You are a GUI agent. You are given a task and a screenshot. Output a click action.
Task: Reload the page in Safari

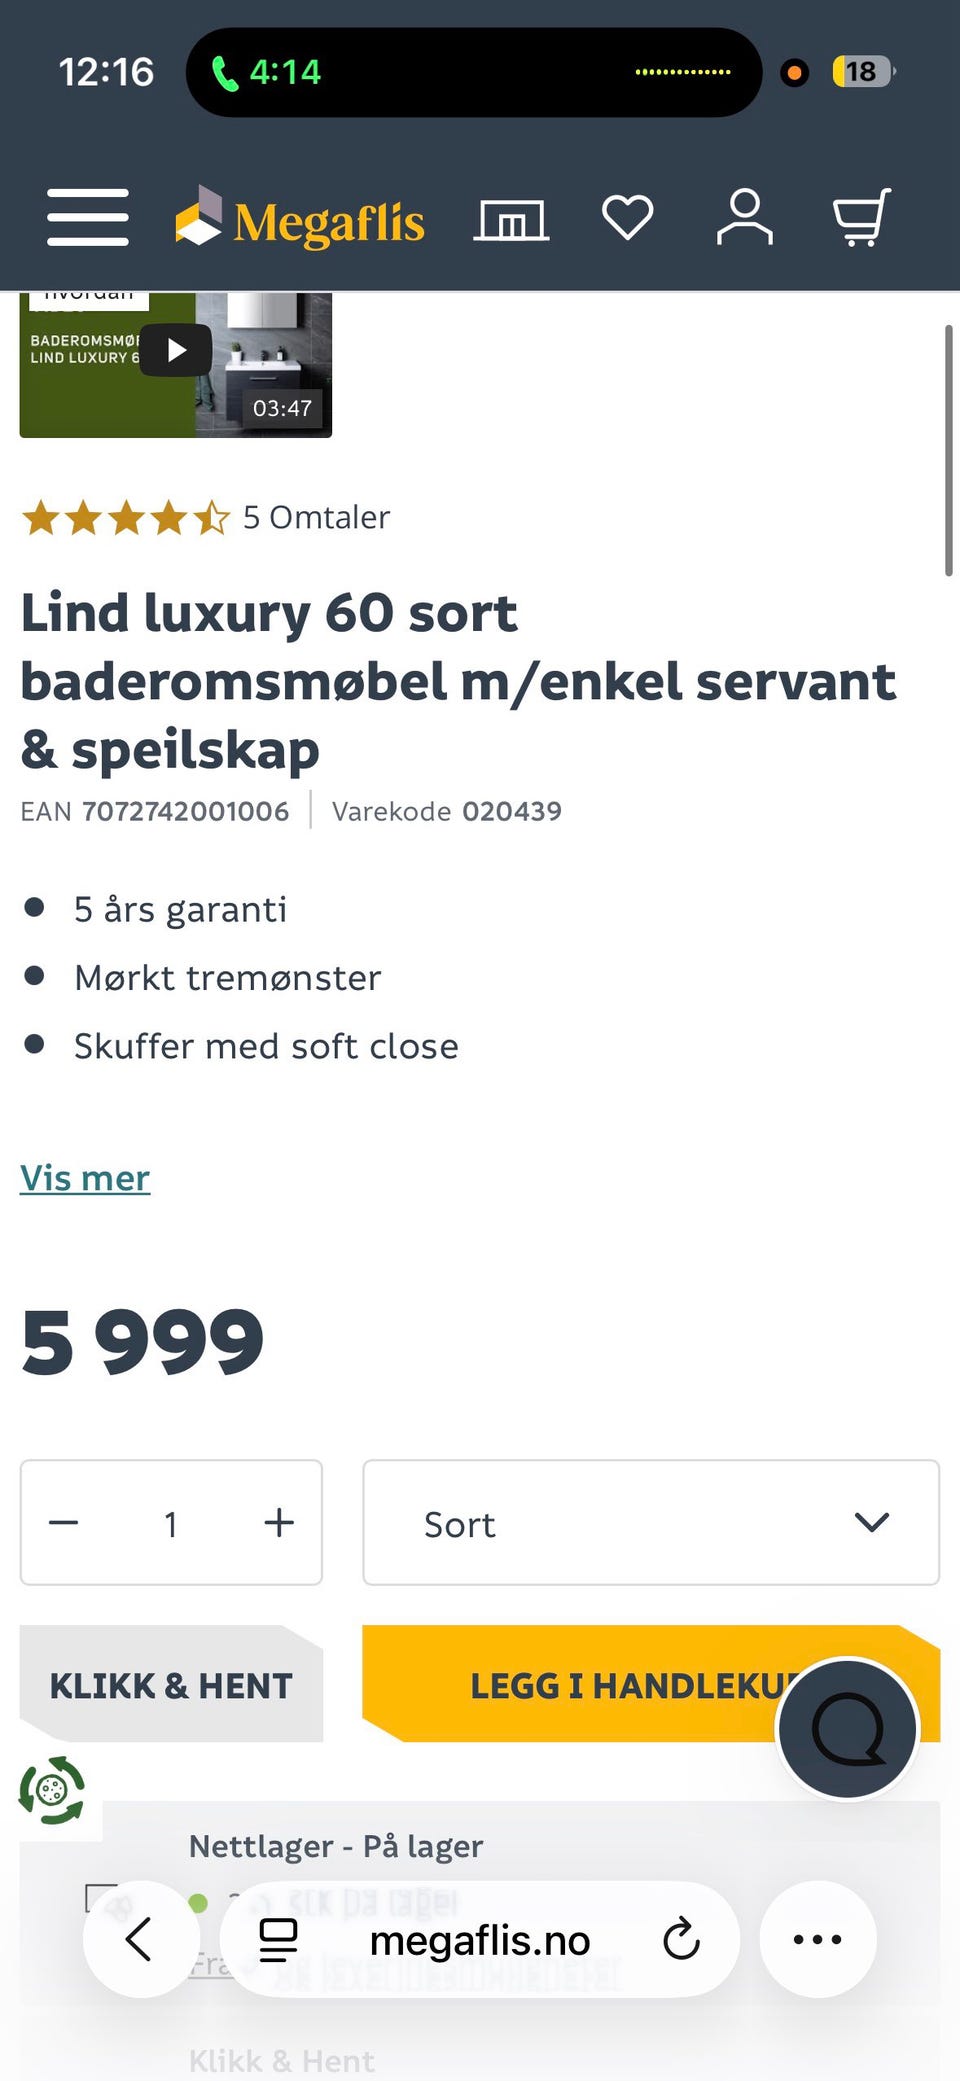pyautogui.click(x=681, y=1940)
